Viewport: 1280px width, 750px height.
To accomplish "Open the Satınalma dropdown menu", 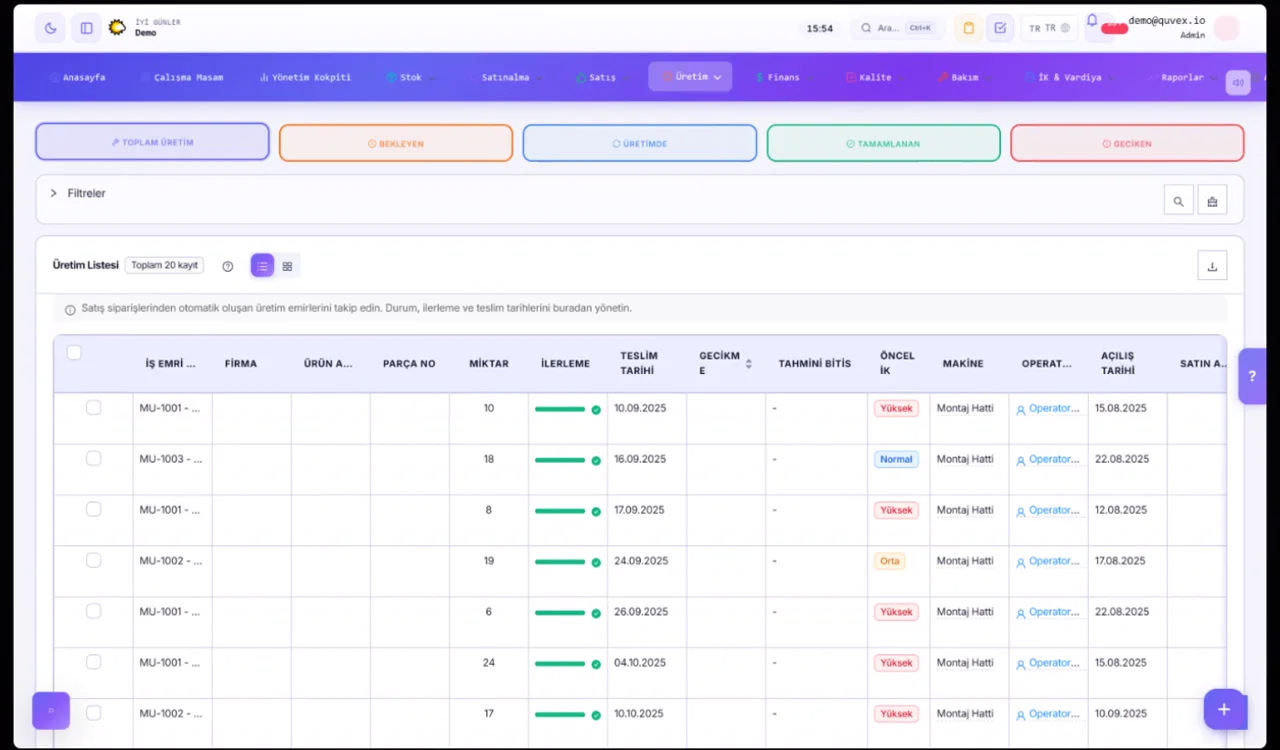I will [507, 77].
